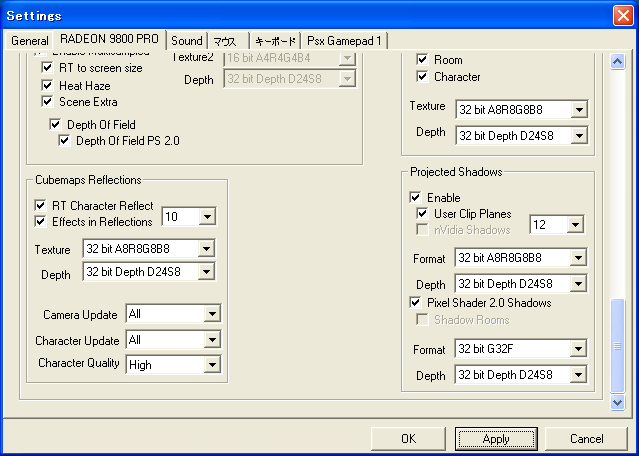This screenshot has height=456, width=639.
Task: Click the scrollbar down arrow
Action: pos(617,402)
